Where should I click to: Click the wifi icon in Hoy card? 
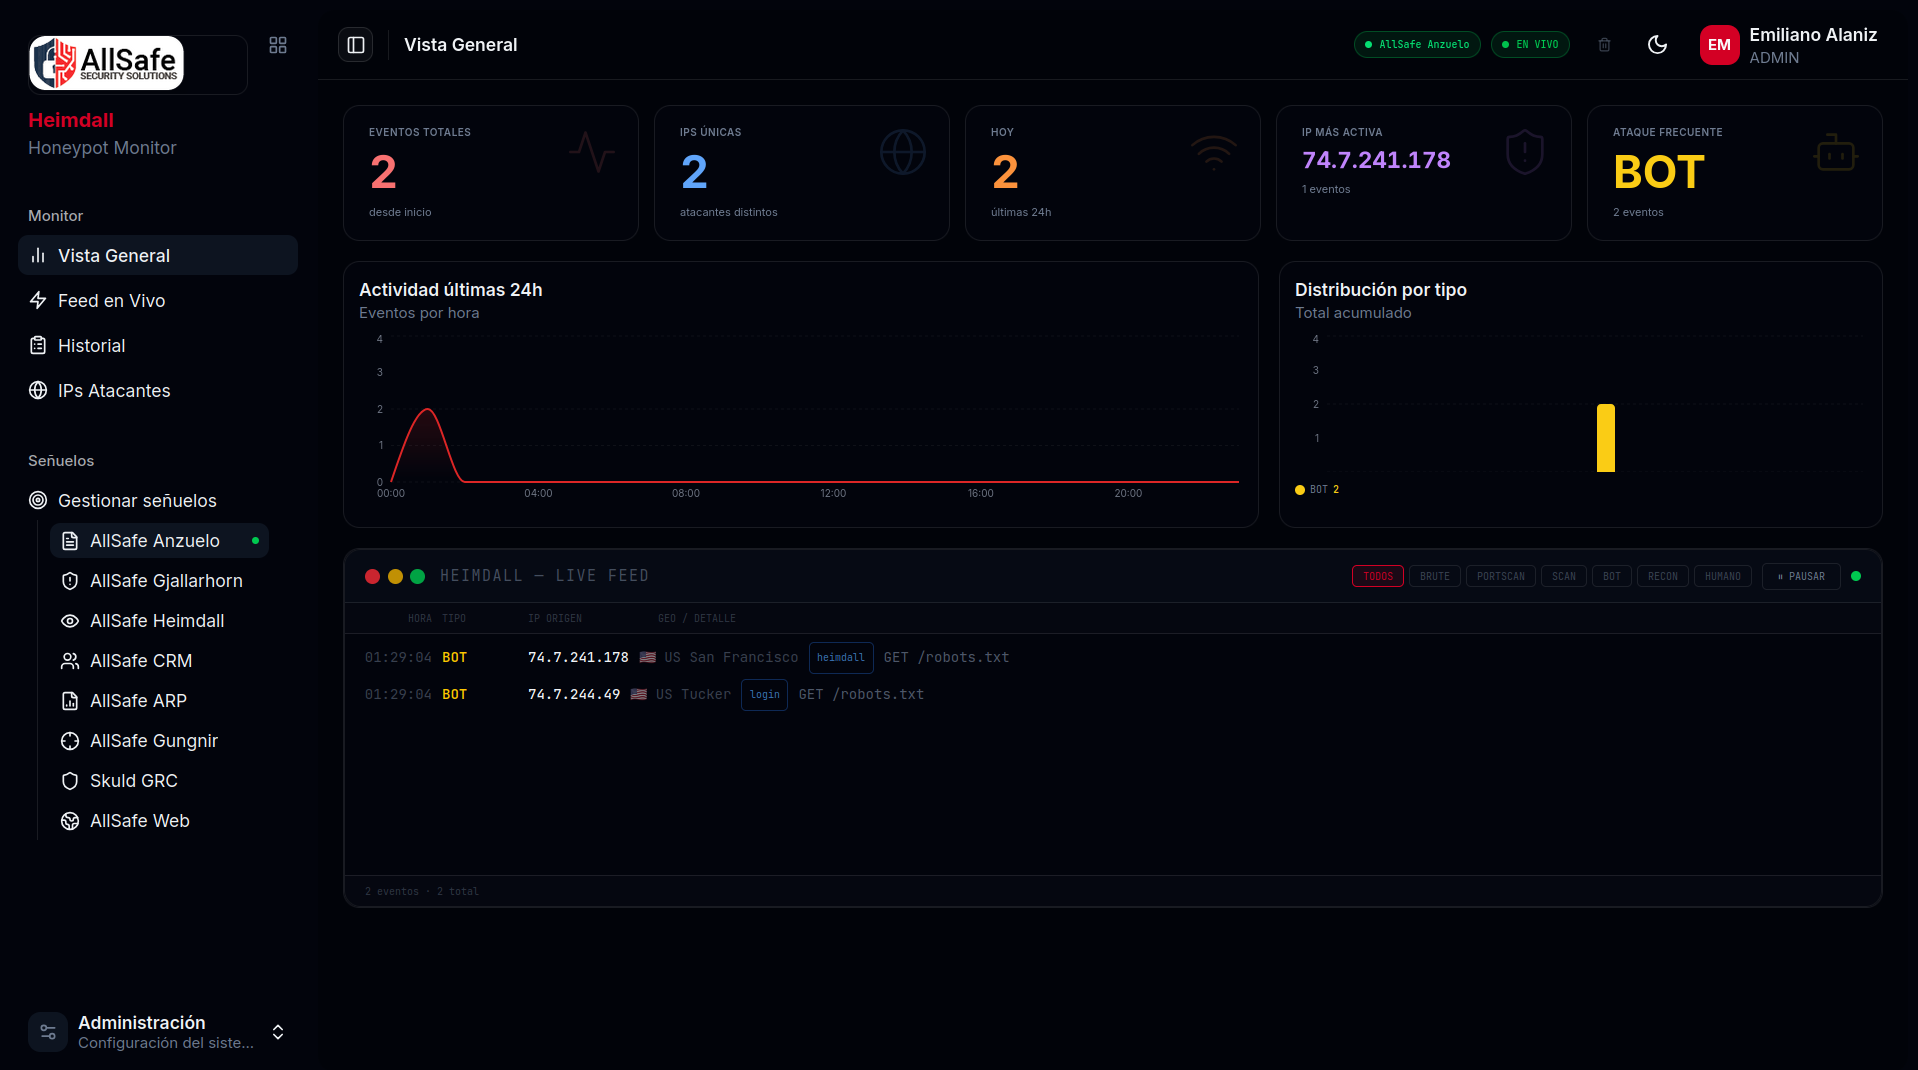point(1214,152)
